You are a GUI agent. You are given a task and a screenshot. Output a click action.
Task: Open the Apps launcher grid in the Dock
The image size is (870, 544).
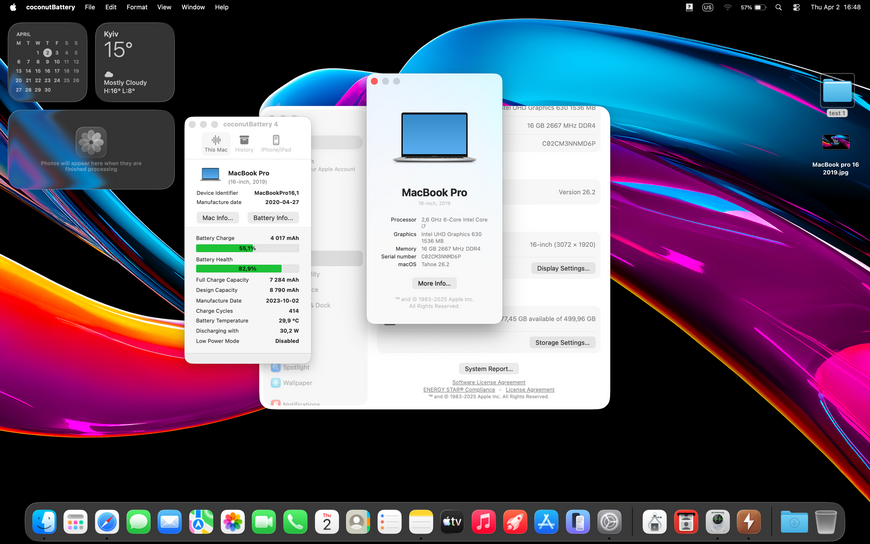point(75,522)
